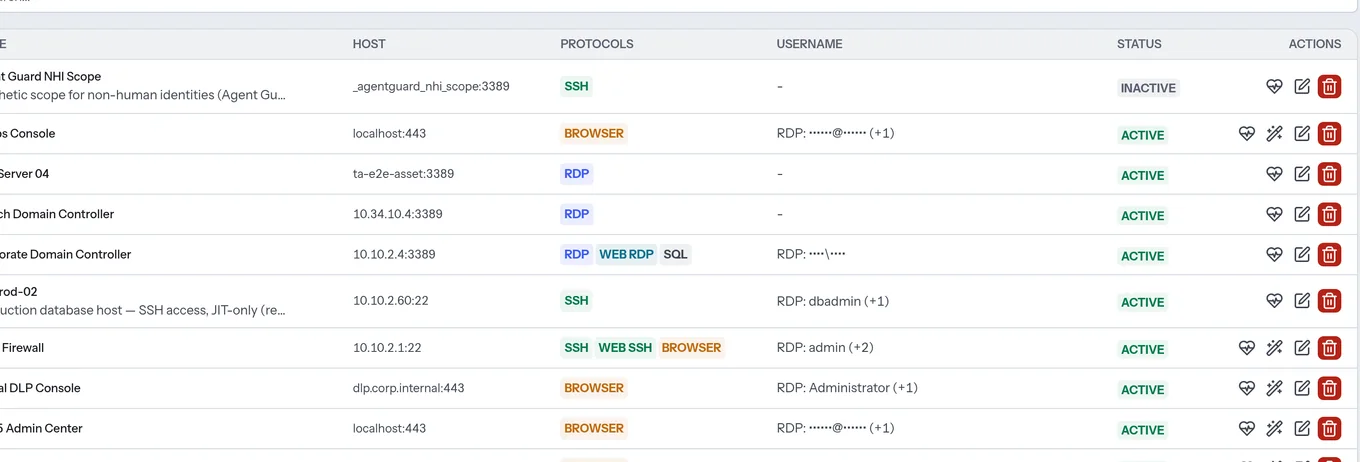Delete the 10.34.10.4:3389 Domain Controller entry

1329,214
